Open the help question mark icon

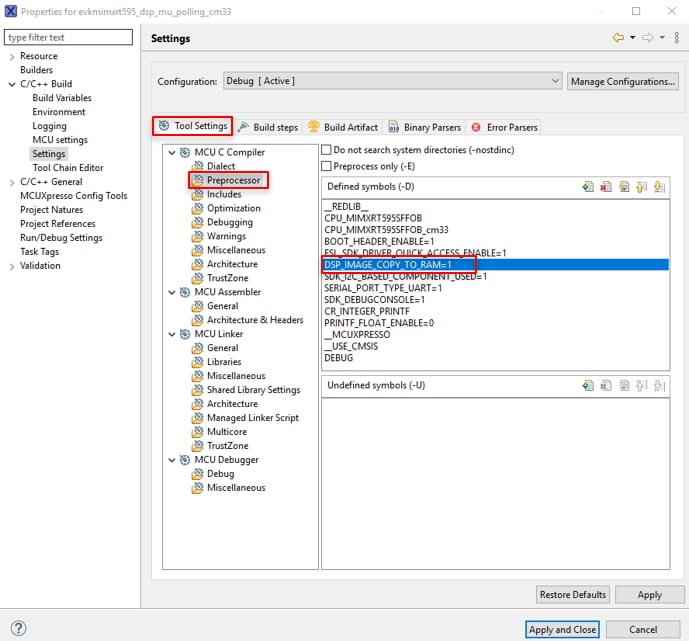pyautogui.click(x=18, y=629)
